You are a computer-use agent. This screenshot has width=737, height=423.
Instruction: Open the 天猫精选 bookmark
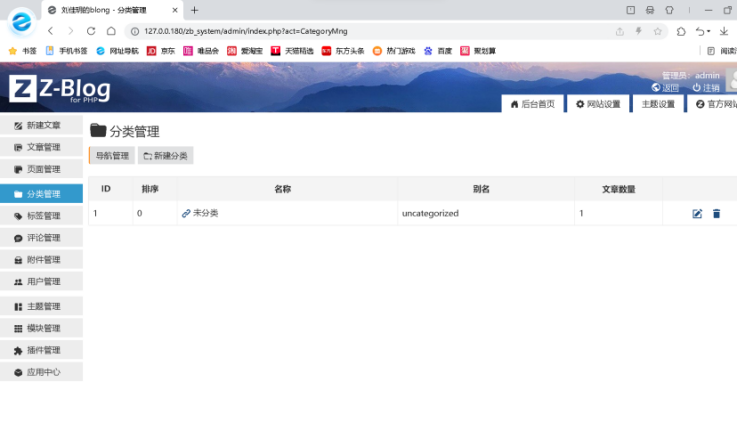(x=292, y=51)
